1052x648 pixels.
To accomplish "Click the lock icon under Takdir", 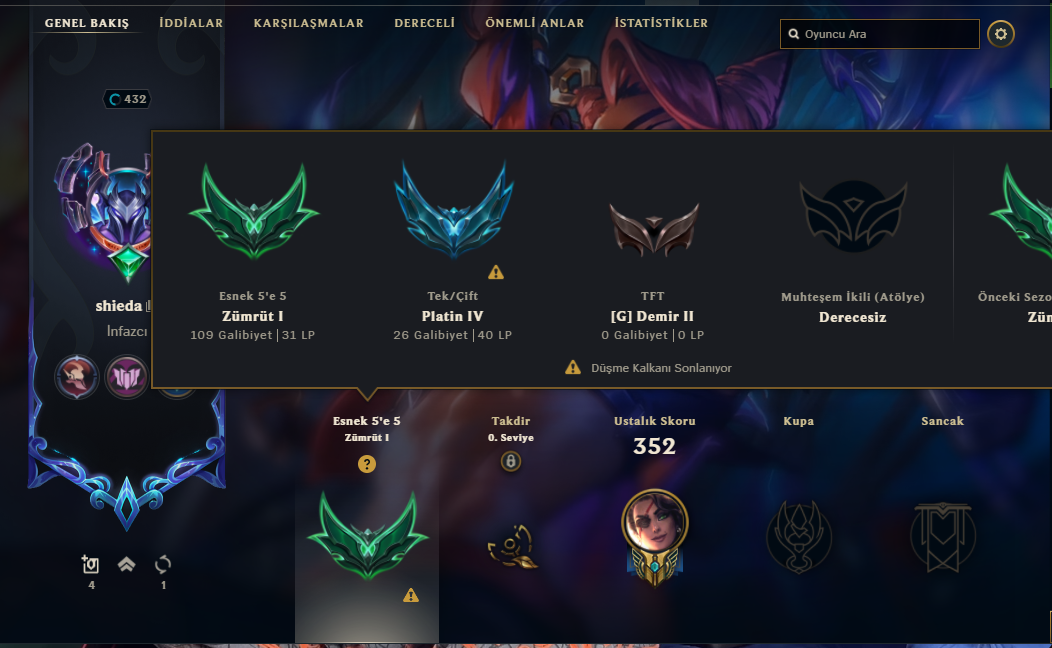I will [511, 462].
